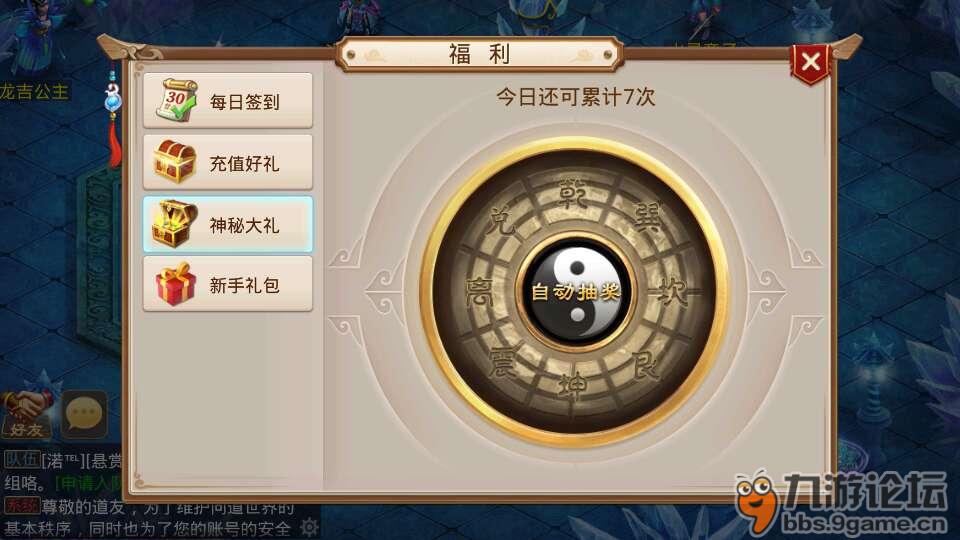Open the chat speech bubble icon
The width and height of the screenshot is (960, 540).
[x=84, y=414]
